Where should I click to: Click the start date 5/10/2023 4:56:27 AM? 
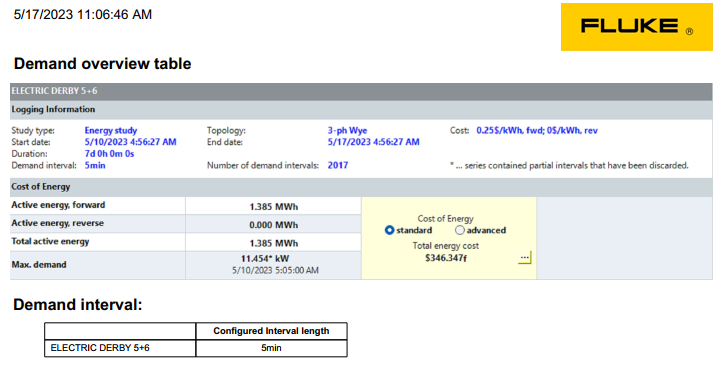coord(130,142)
